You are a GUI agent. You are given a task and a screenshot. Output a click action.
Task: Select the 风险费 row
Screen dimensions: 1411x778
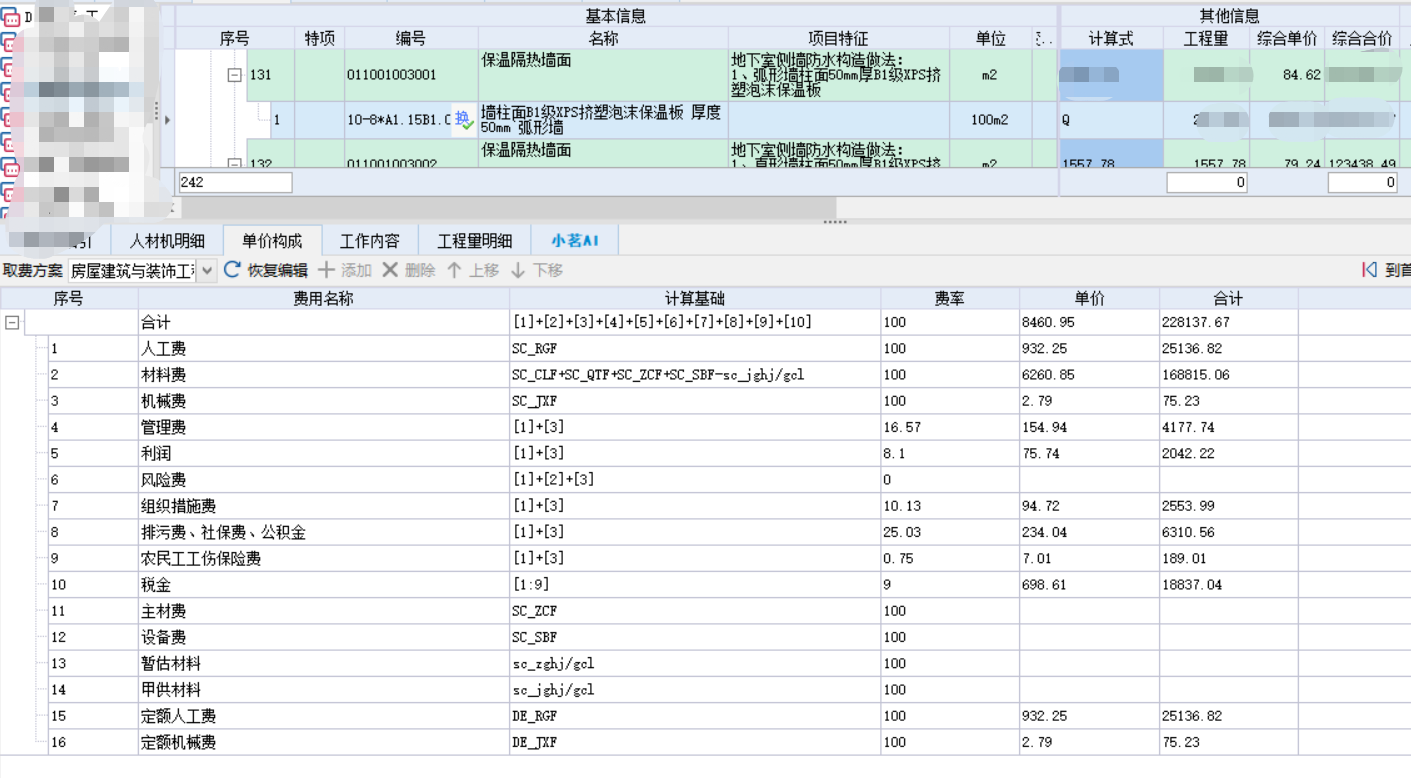(705, 479)
